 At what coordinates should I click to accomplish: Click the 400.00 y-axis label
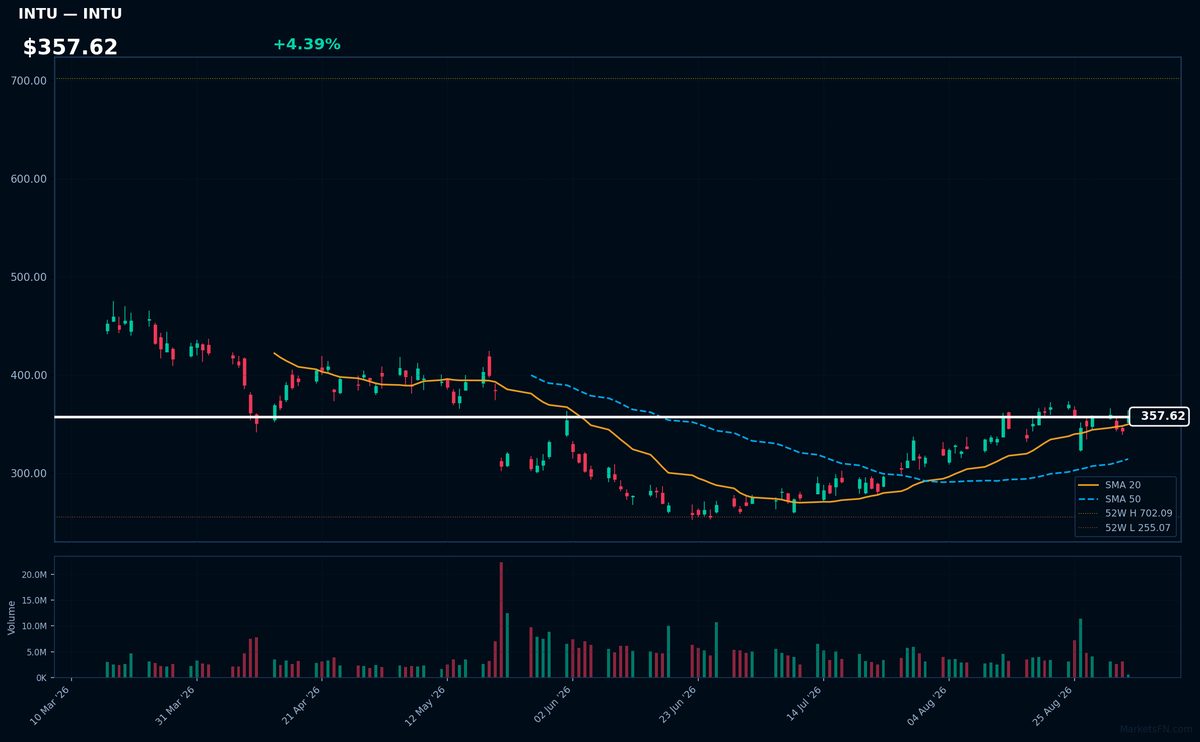[28, 375]
